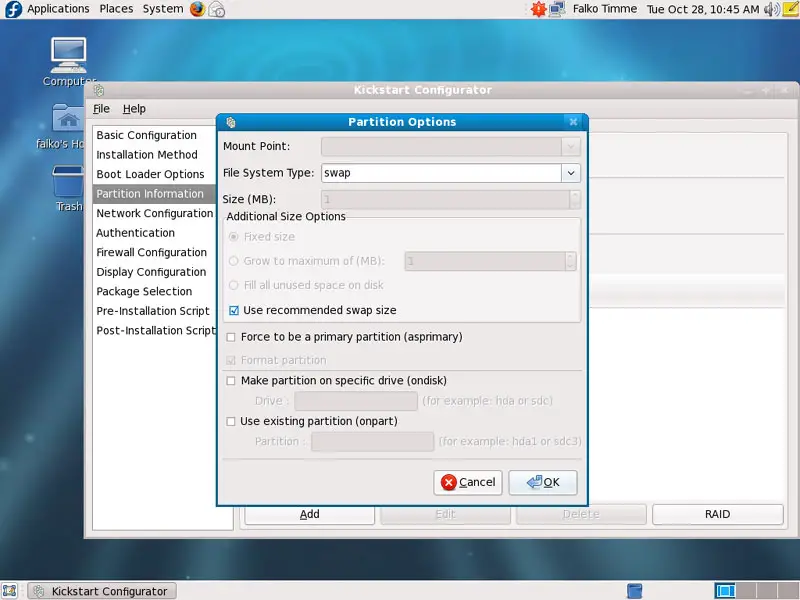Open the File System Type dropdown arrow
This screenshot has height=600, width=800.
tap(571, 173)
